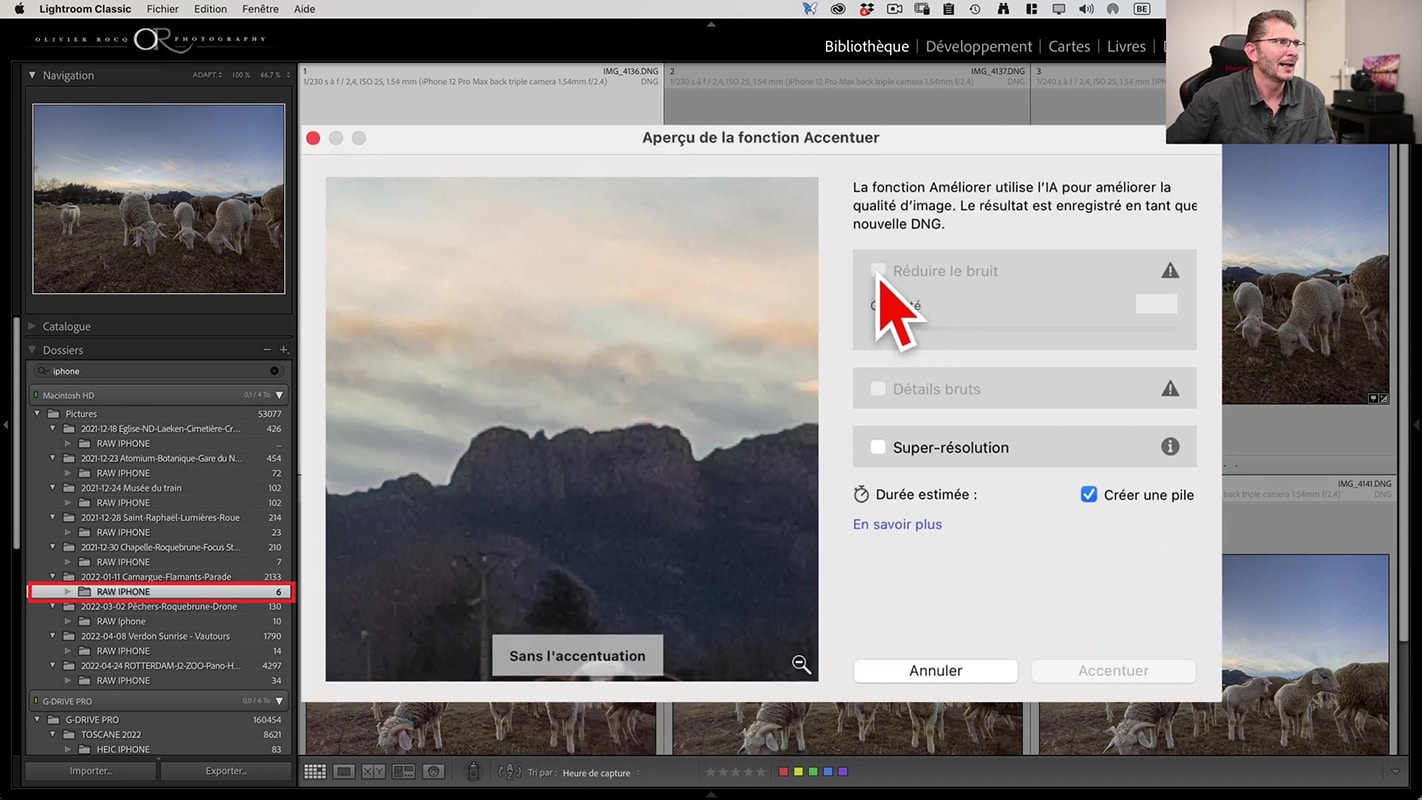Viewport: 1422px width, 800px height.
Task: Select HEIC IPHONE folder
Action: (123, 749)
